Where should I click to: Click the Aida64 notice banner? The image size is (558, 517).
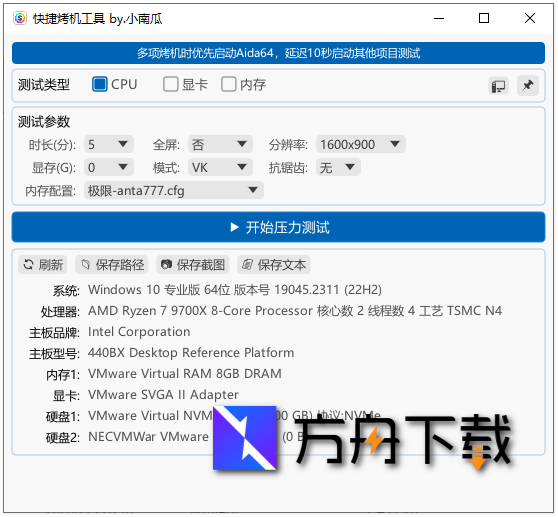tap(278, 53)
